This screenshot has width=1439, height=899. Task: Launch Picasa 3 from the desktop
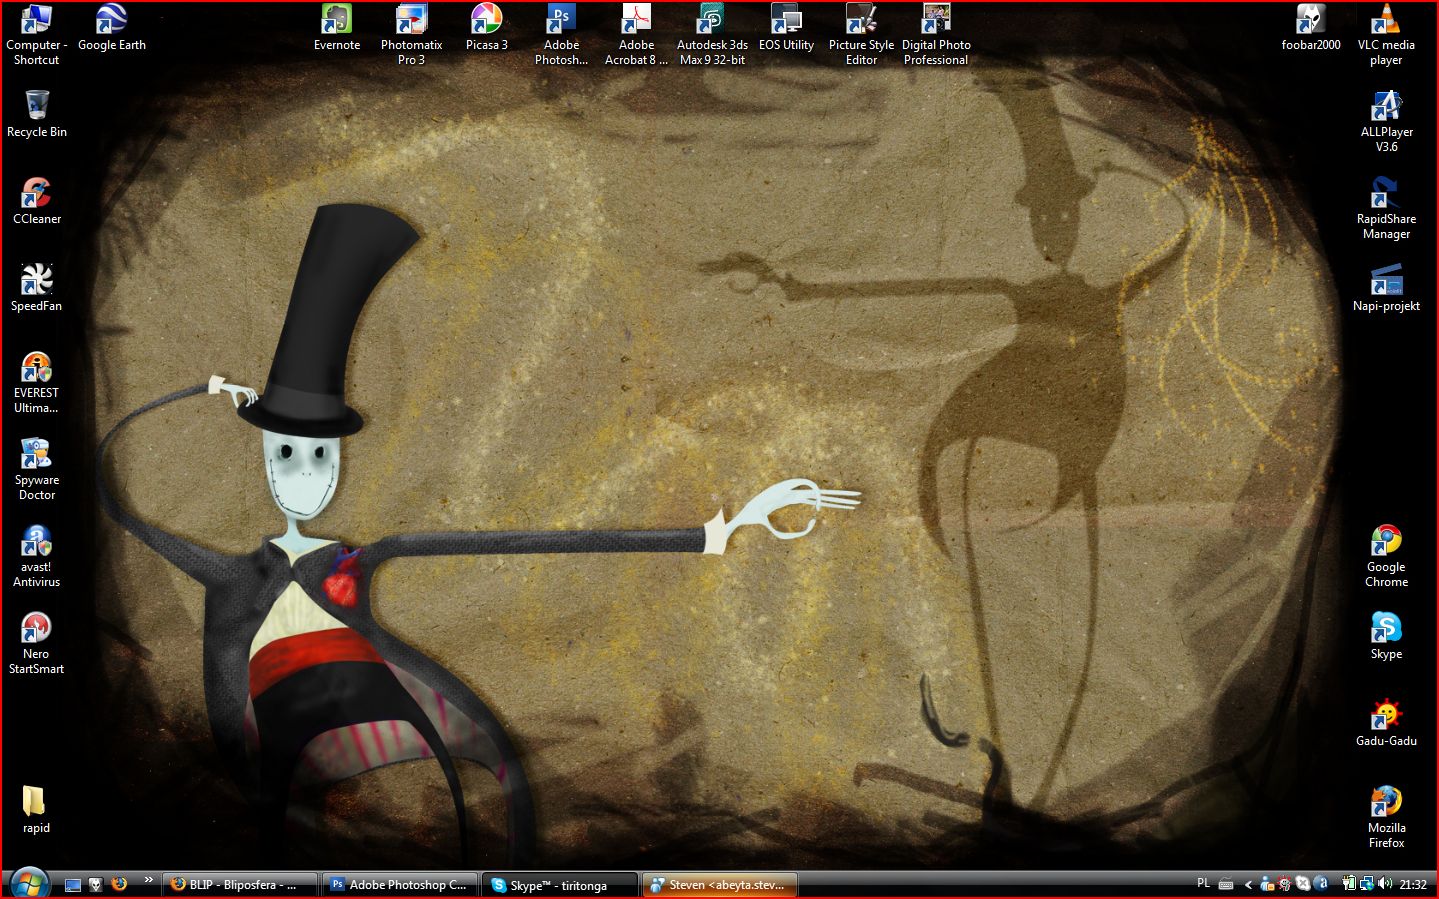[486, 20]
